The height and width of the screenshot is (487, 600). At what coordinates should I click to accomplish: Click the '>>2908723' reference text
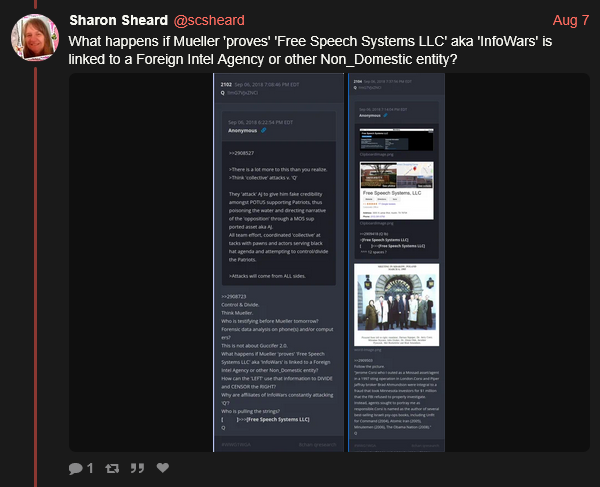pyautogui.click(x=234, y=296)
